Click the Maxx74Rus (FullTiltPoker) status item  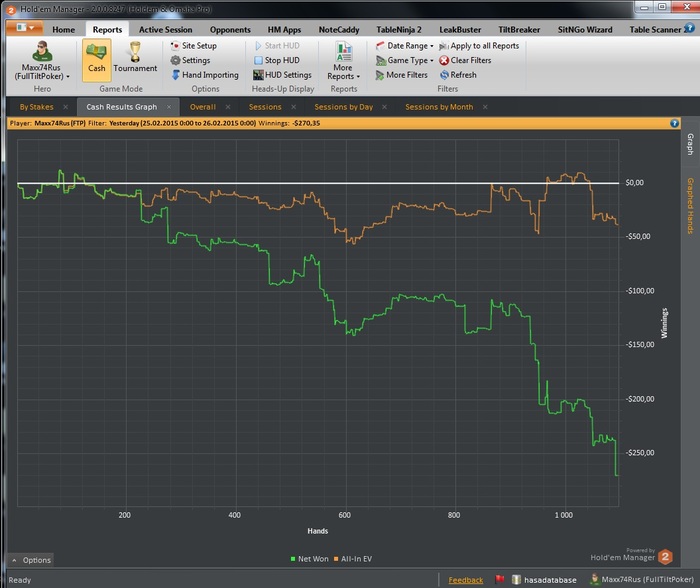[642, 580]
